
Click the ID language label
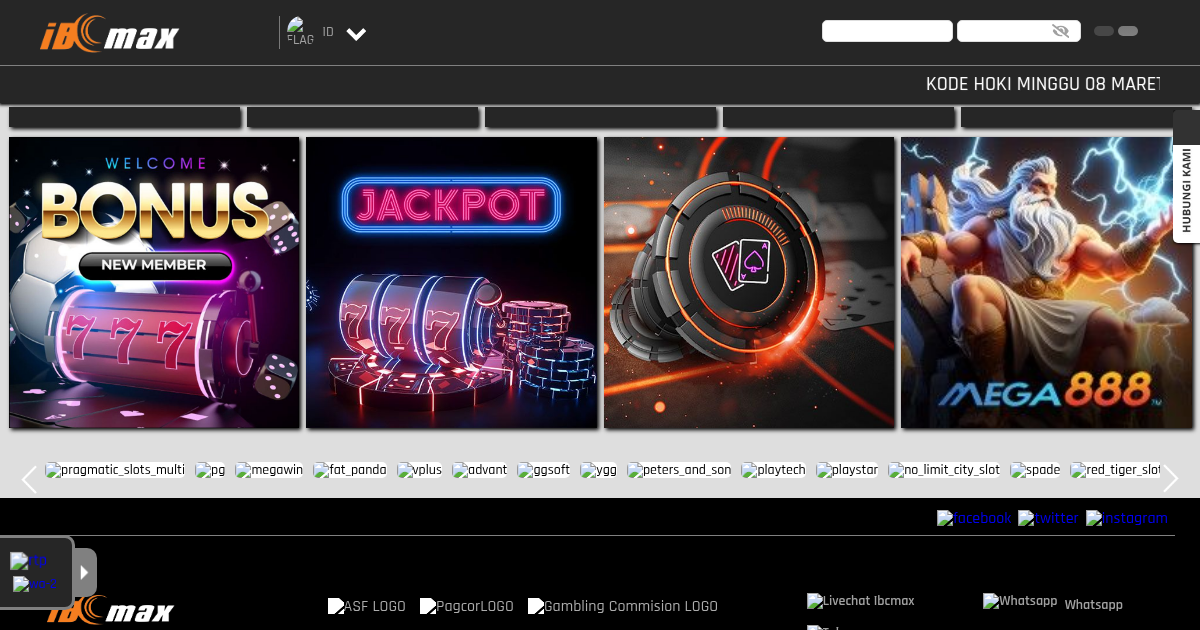(328, 32)
